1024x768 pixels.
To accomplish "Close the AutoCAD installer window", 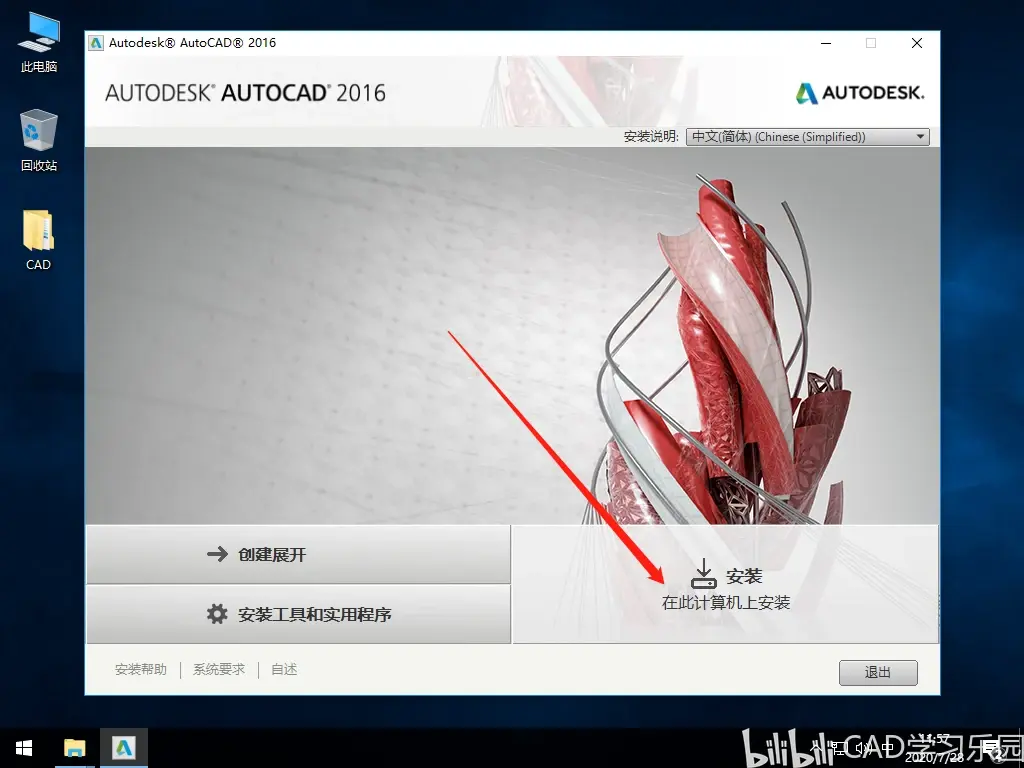I will click(917, 43).
